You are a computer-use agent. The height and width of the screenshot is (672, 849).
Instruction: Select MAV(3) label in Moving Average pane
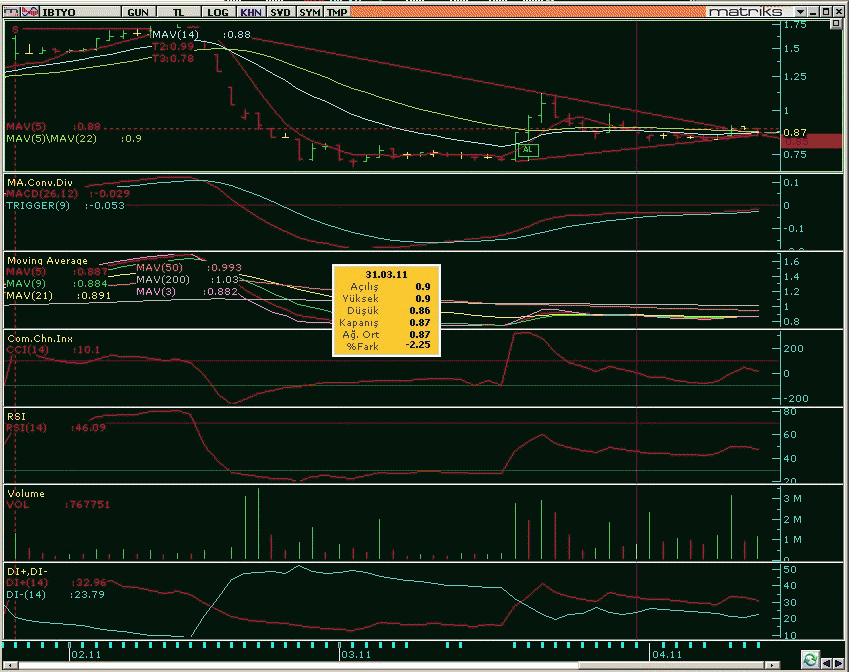pos(156,291)
